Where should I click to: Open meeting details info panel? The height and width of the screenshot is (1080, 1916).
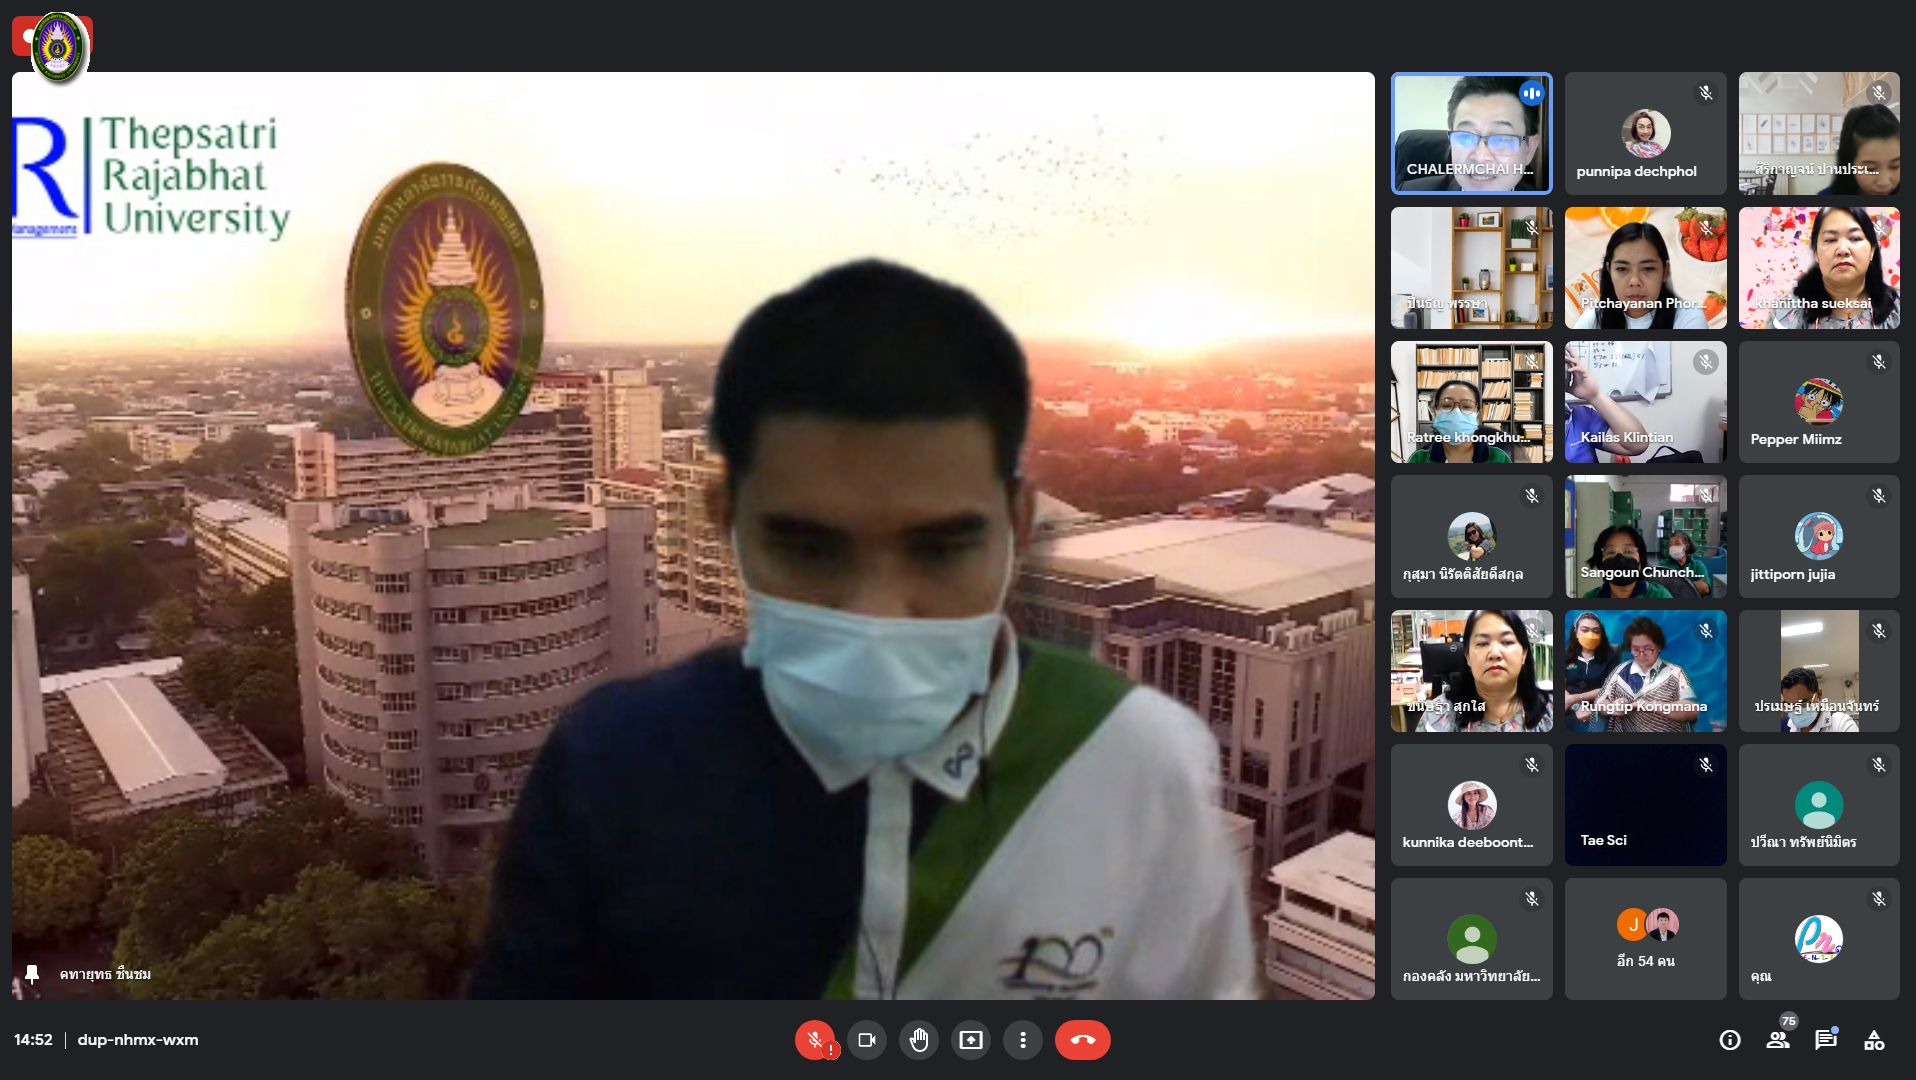(x=1729, y=1040)
